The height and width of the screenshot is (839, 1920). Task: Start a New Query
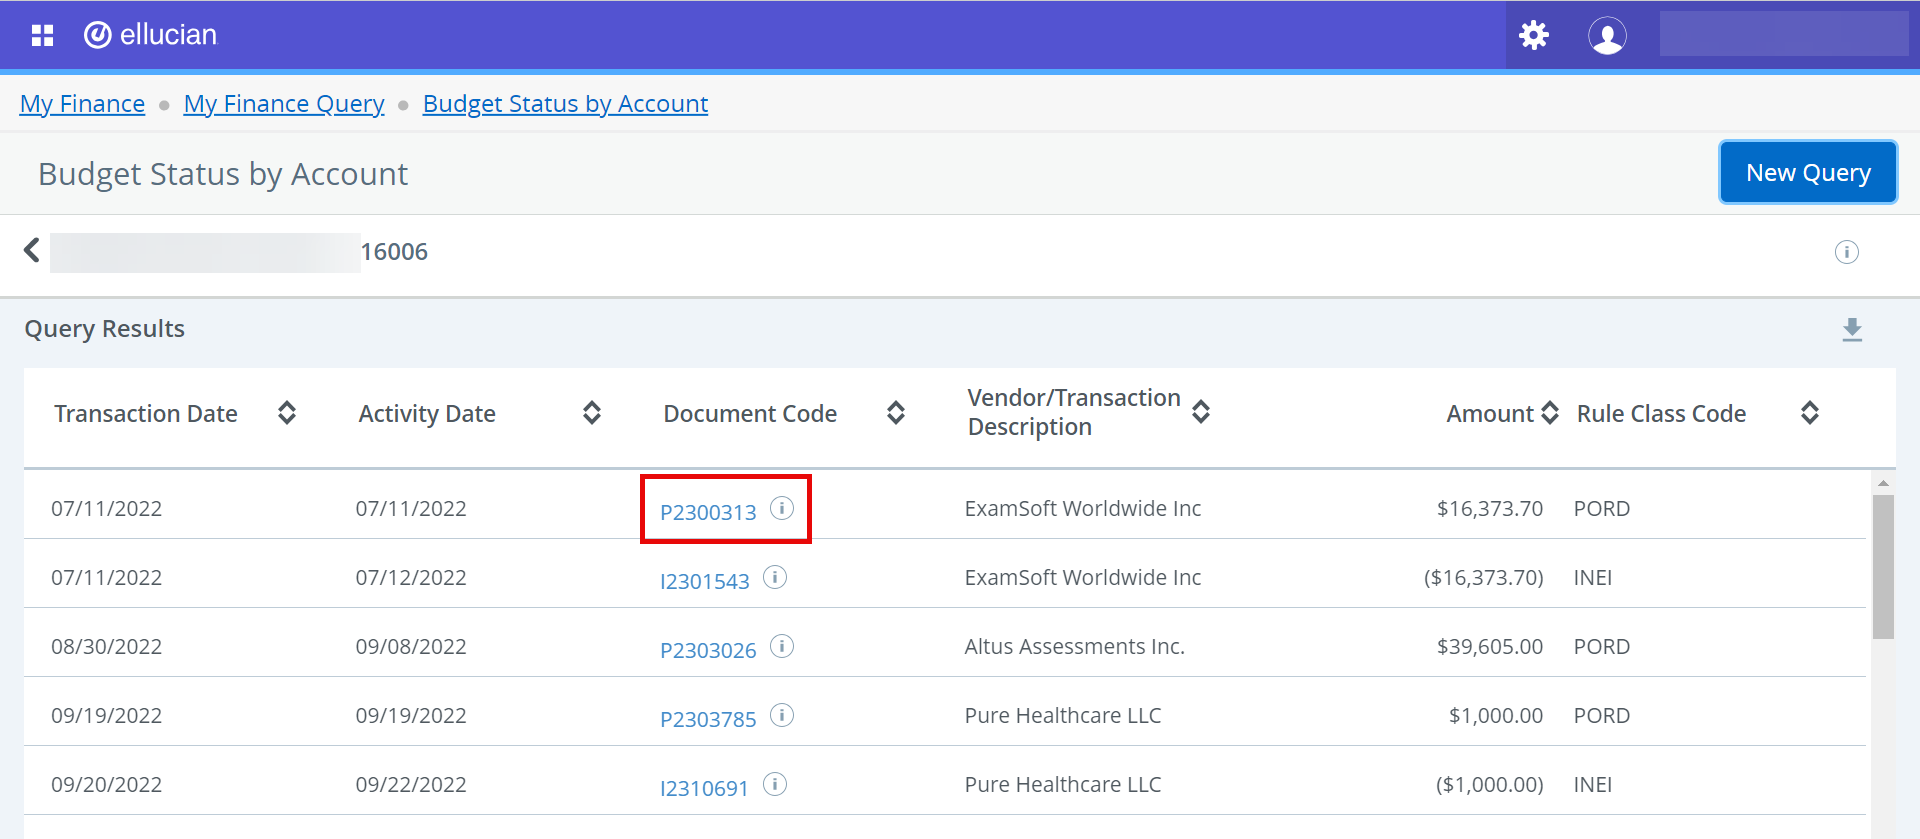[1808, 173]
